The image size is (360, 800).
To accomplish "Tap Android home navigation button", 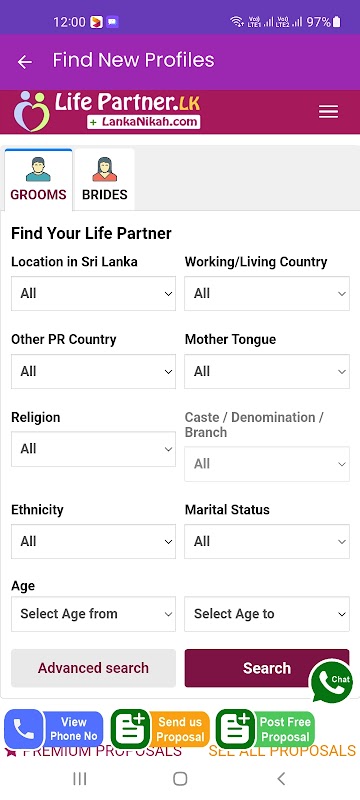I will coord(180,779).
